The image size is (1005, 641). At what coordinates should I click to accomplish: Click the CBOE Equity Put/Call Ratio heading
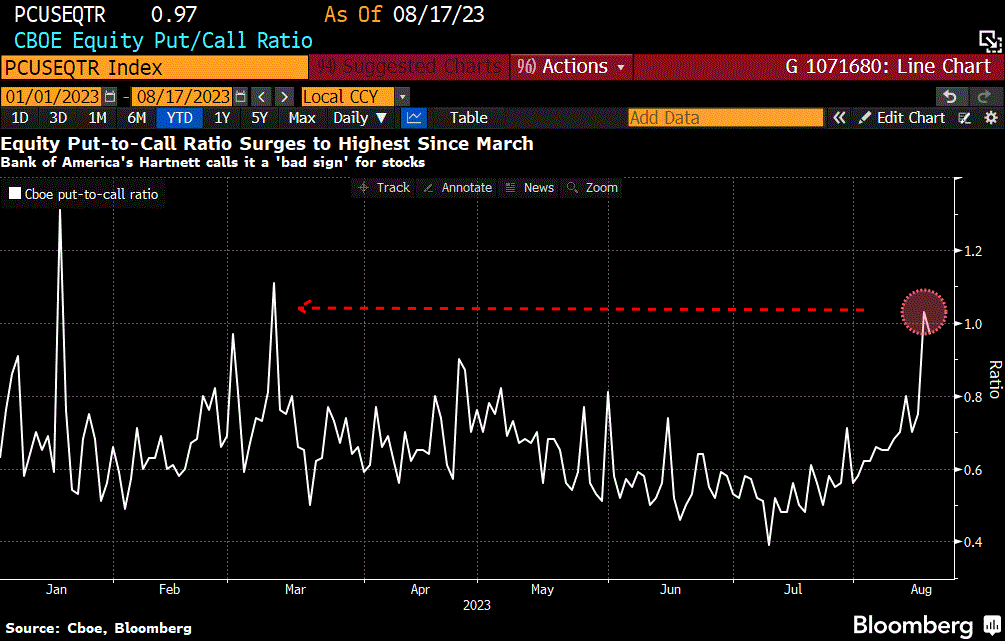[x=163, y=41]
